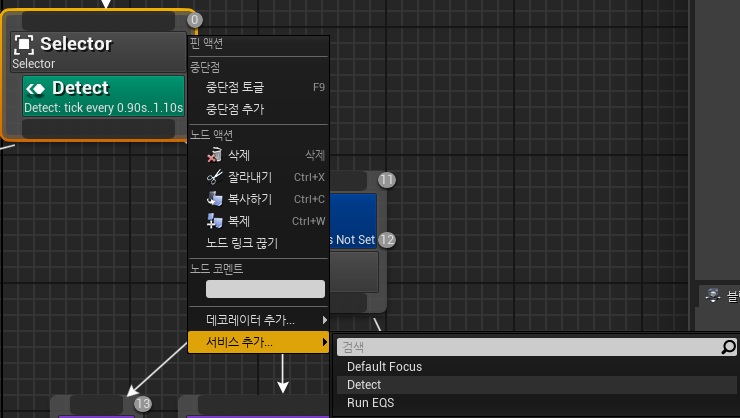Click the Detect service diamond icon
This screenshot has width=740, height=418.
[35, 89]
